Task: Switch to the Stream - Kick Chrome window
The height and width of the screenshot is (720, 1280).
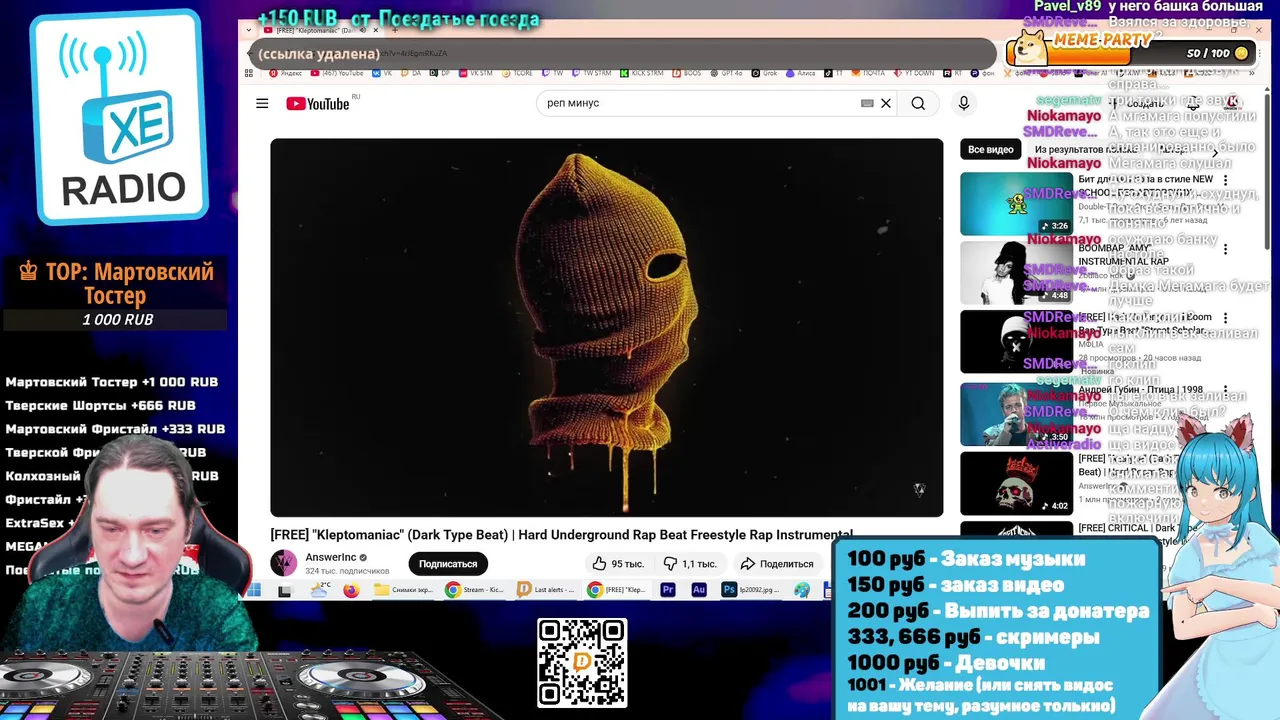Action: click(x=476, y=590)
